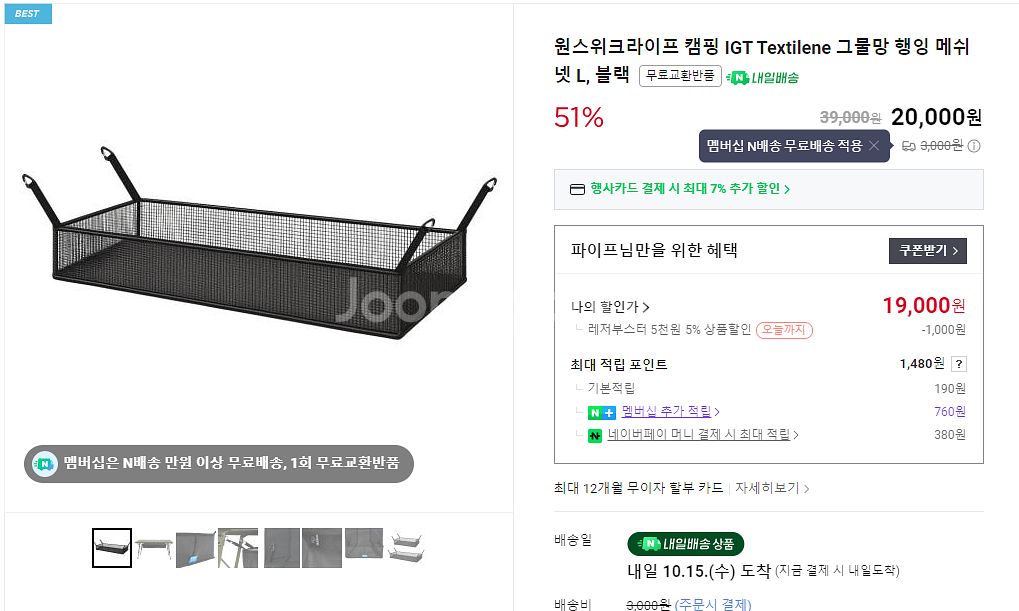The image size is (1019, 611).
Task: Click the N배송 truck icon on image banner
Action: click(x=45, y=463)
